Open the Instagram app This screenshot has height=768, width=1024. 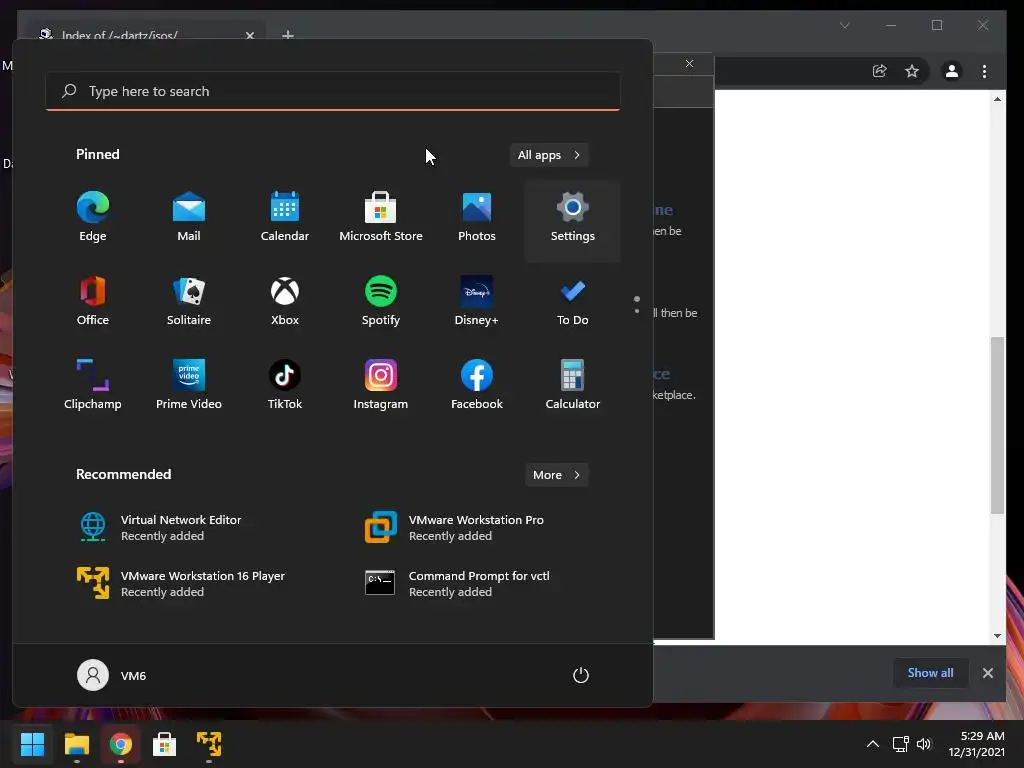pyautogui.click(x=381, y=385)
